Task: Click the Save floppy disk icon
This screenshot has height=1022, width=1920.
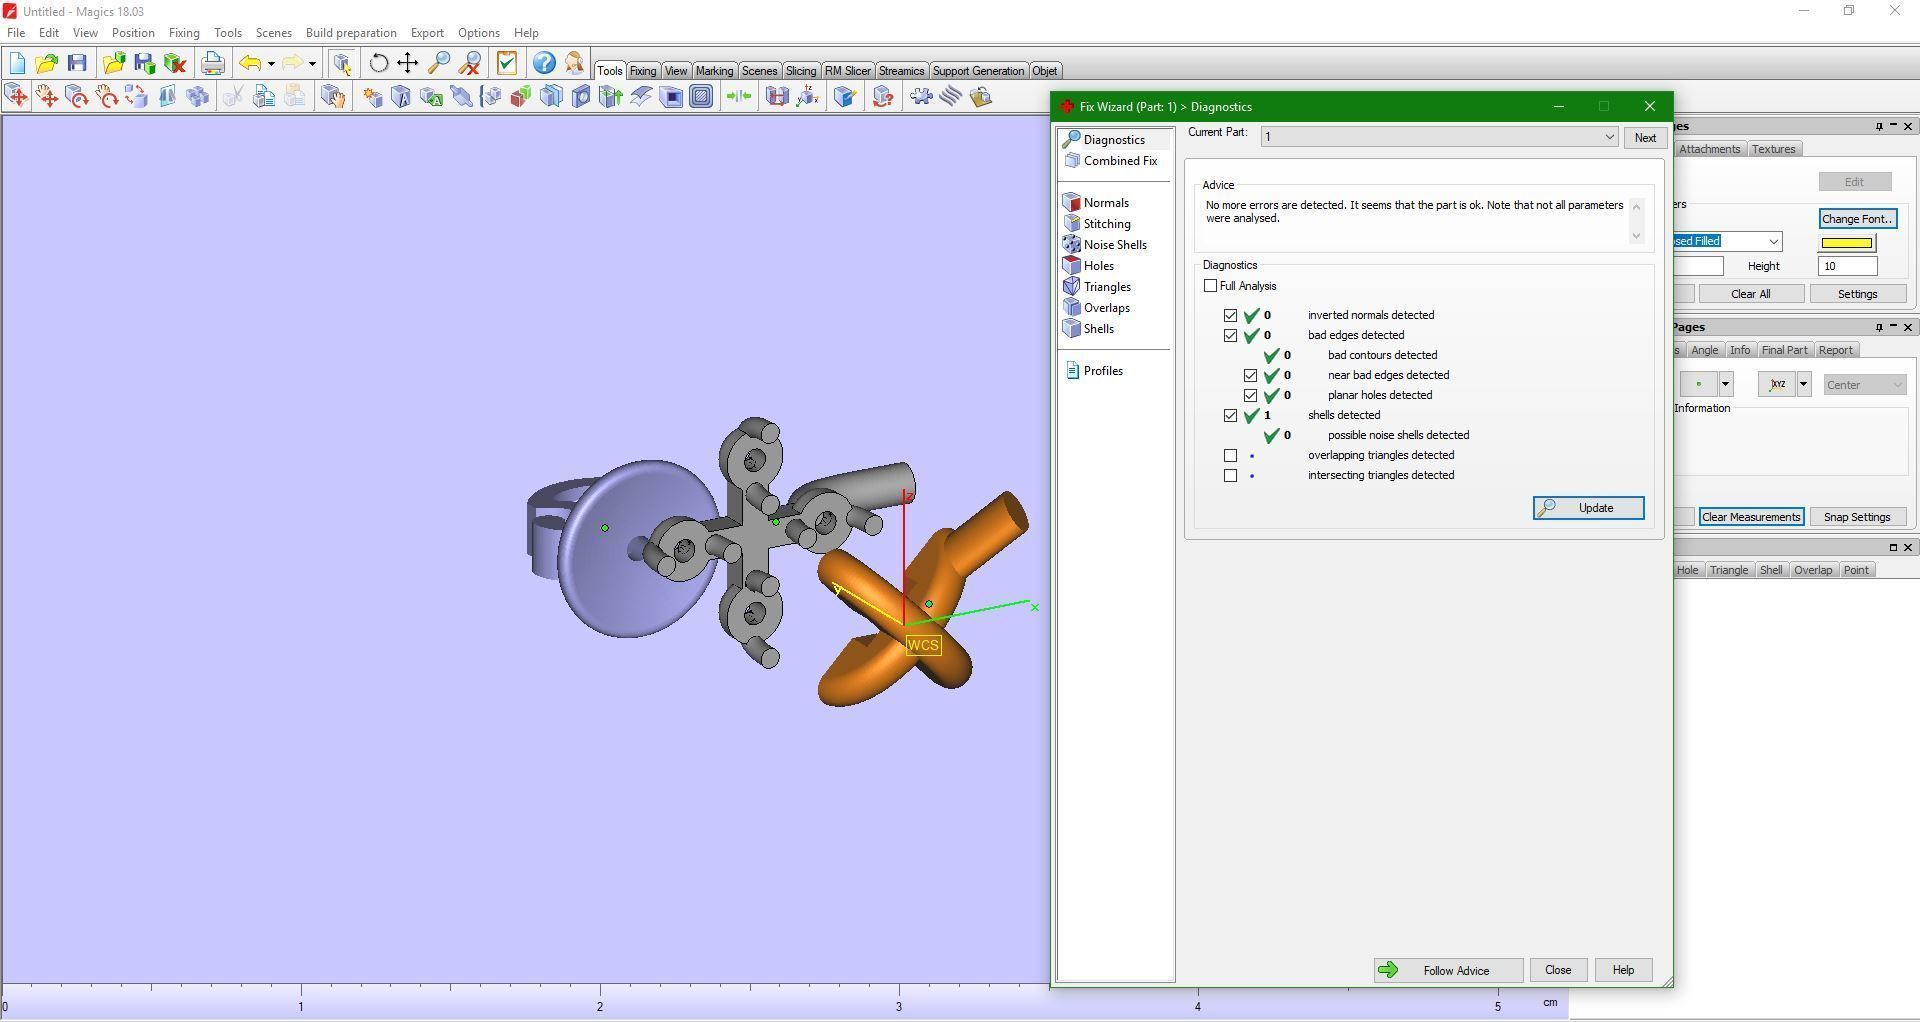Action: coord(77,63)
